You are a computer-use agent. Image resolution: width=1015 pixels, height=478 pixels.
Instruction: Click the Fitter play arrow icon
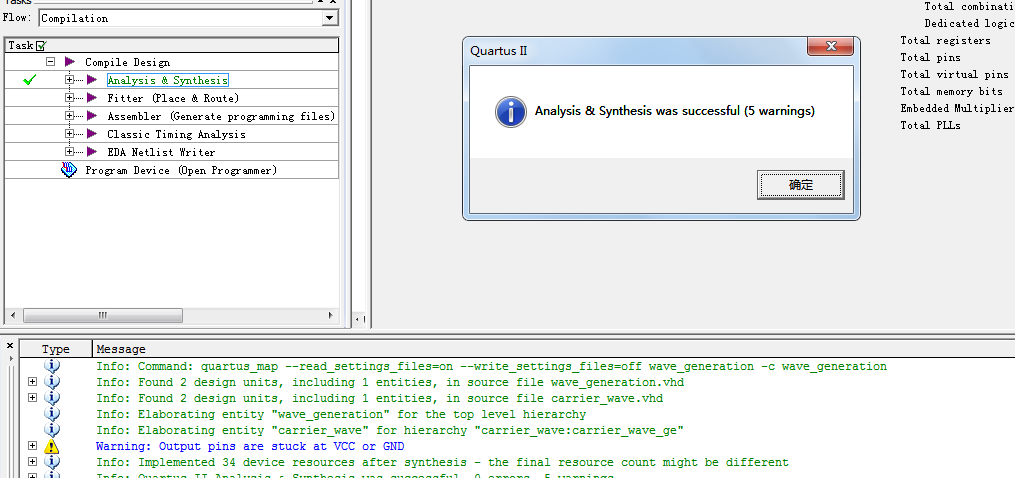coord(92,98)
